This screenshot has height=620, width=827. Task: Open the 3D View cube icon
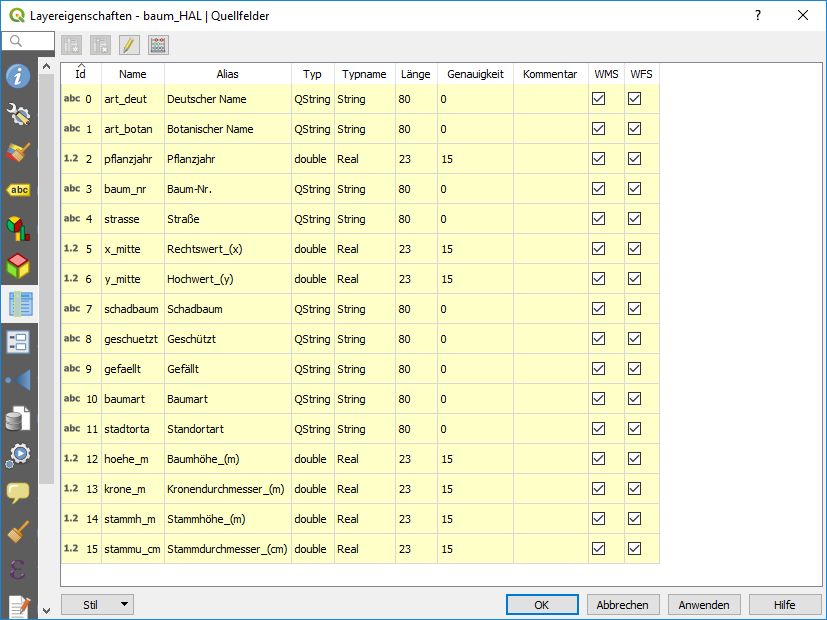click(x=18, y=266)
